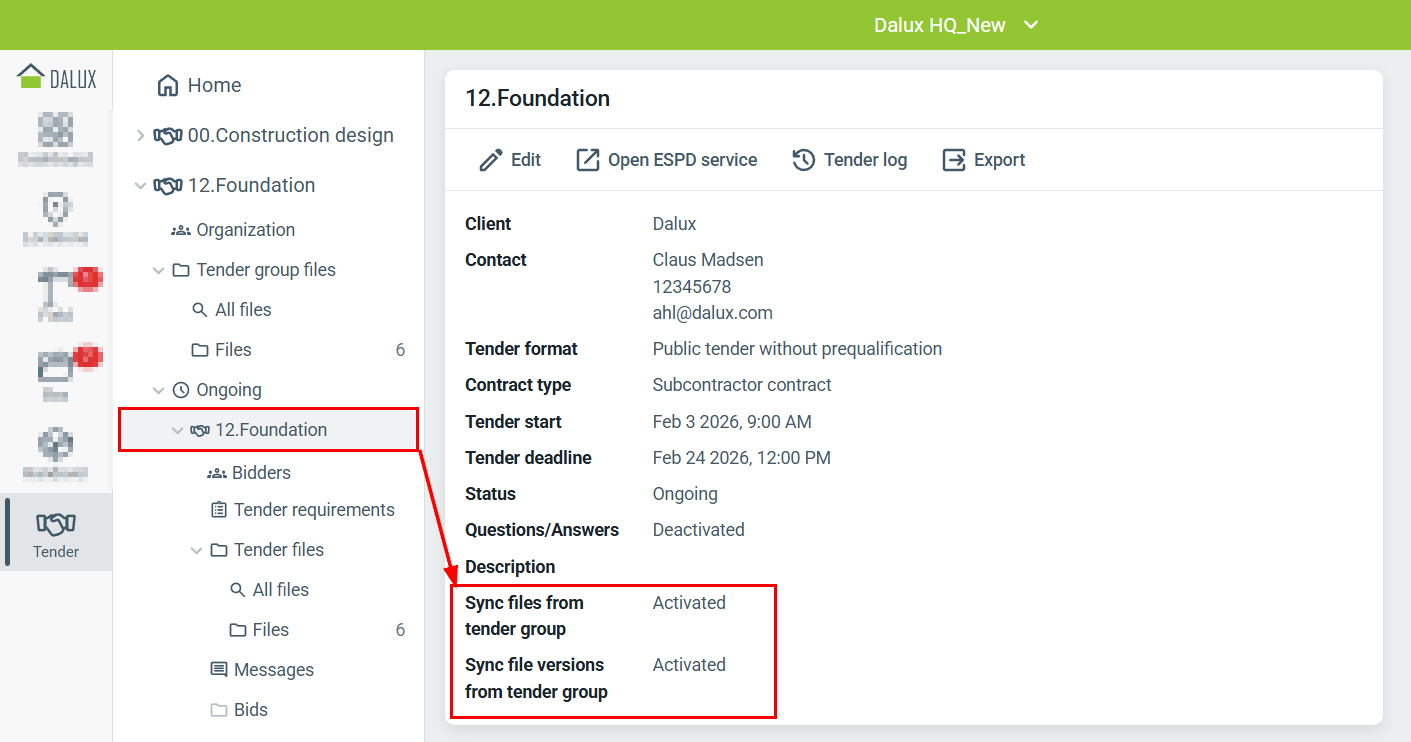Select the Tender handshake icon in sidebar

point(56,523)
